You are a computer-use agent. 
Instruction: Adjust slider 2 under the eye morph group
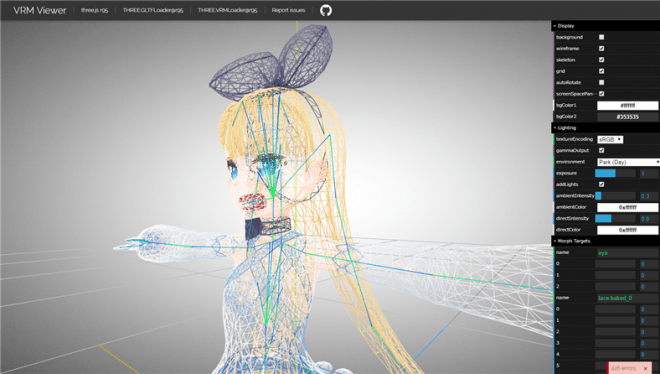pos(615,286)
